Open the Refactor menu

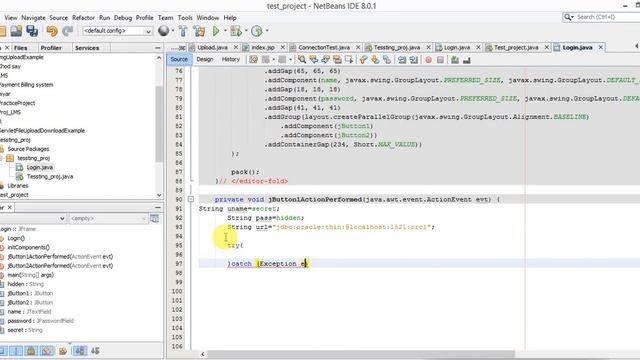tap(83, 18)
